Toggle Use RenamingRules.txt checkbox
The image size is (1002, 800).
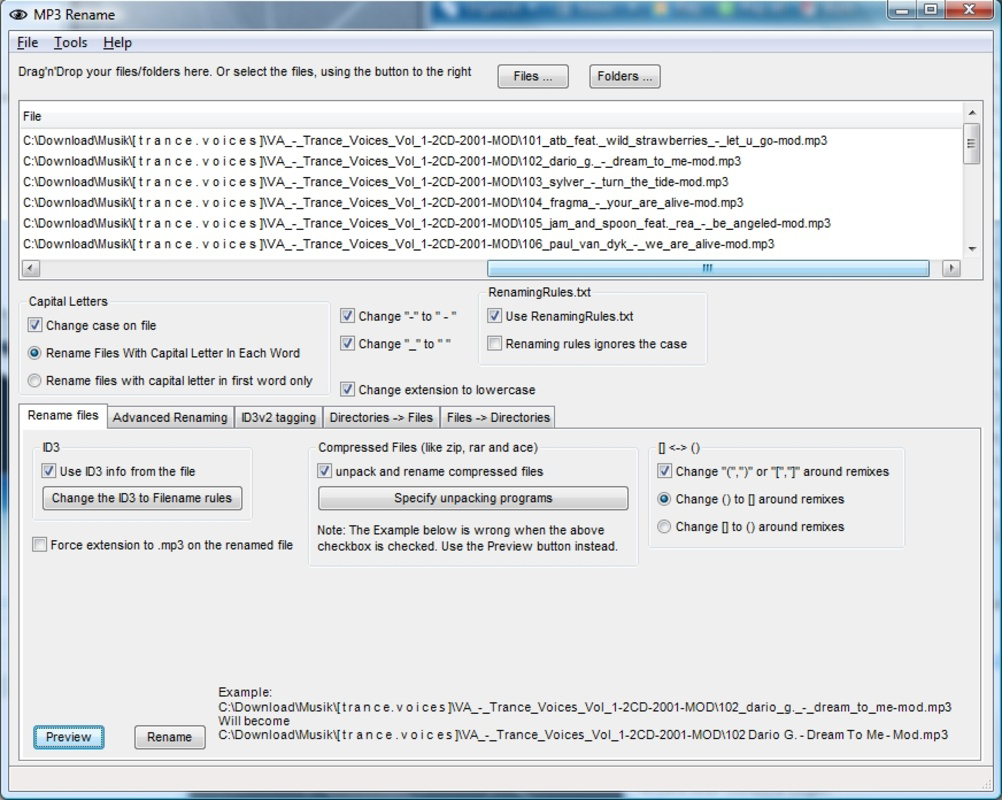(495, 316)
